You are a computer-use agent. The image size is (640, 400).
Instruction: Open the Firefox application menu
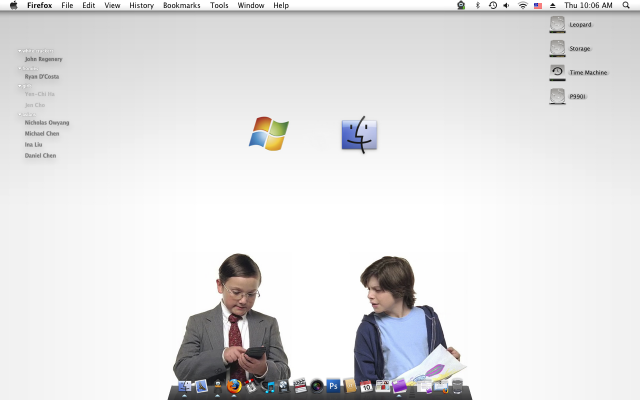[x=40, y=5]
